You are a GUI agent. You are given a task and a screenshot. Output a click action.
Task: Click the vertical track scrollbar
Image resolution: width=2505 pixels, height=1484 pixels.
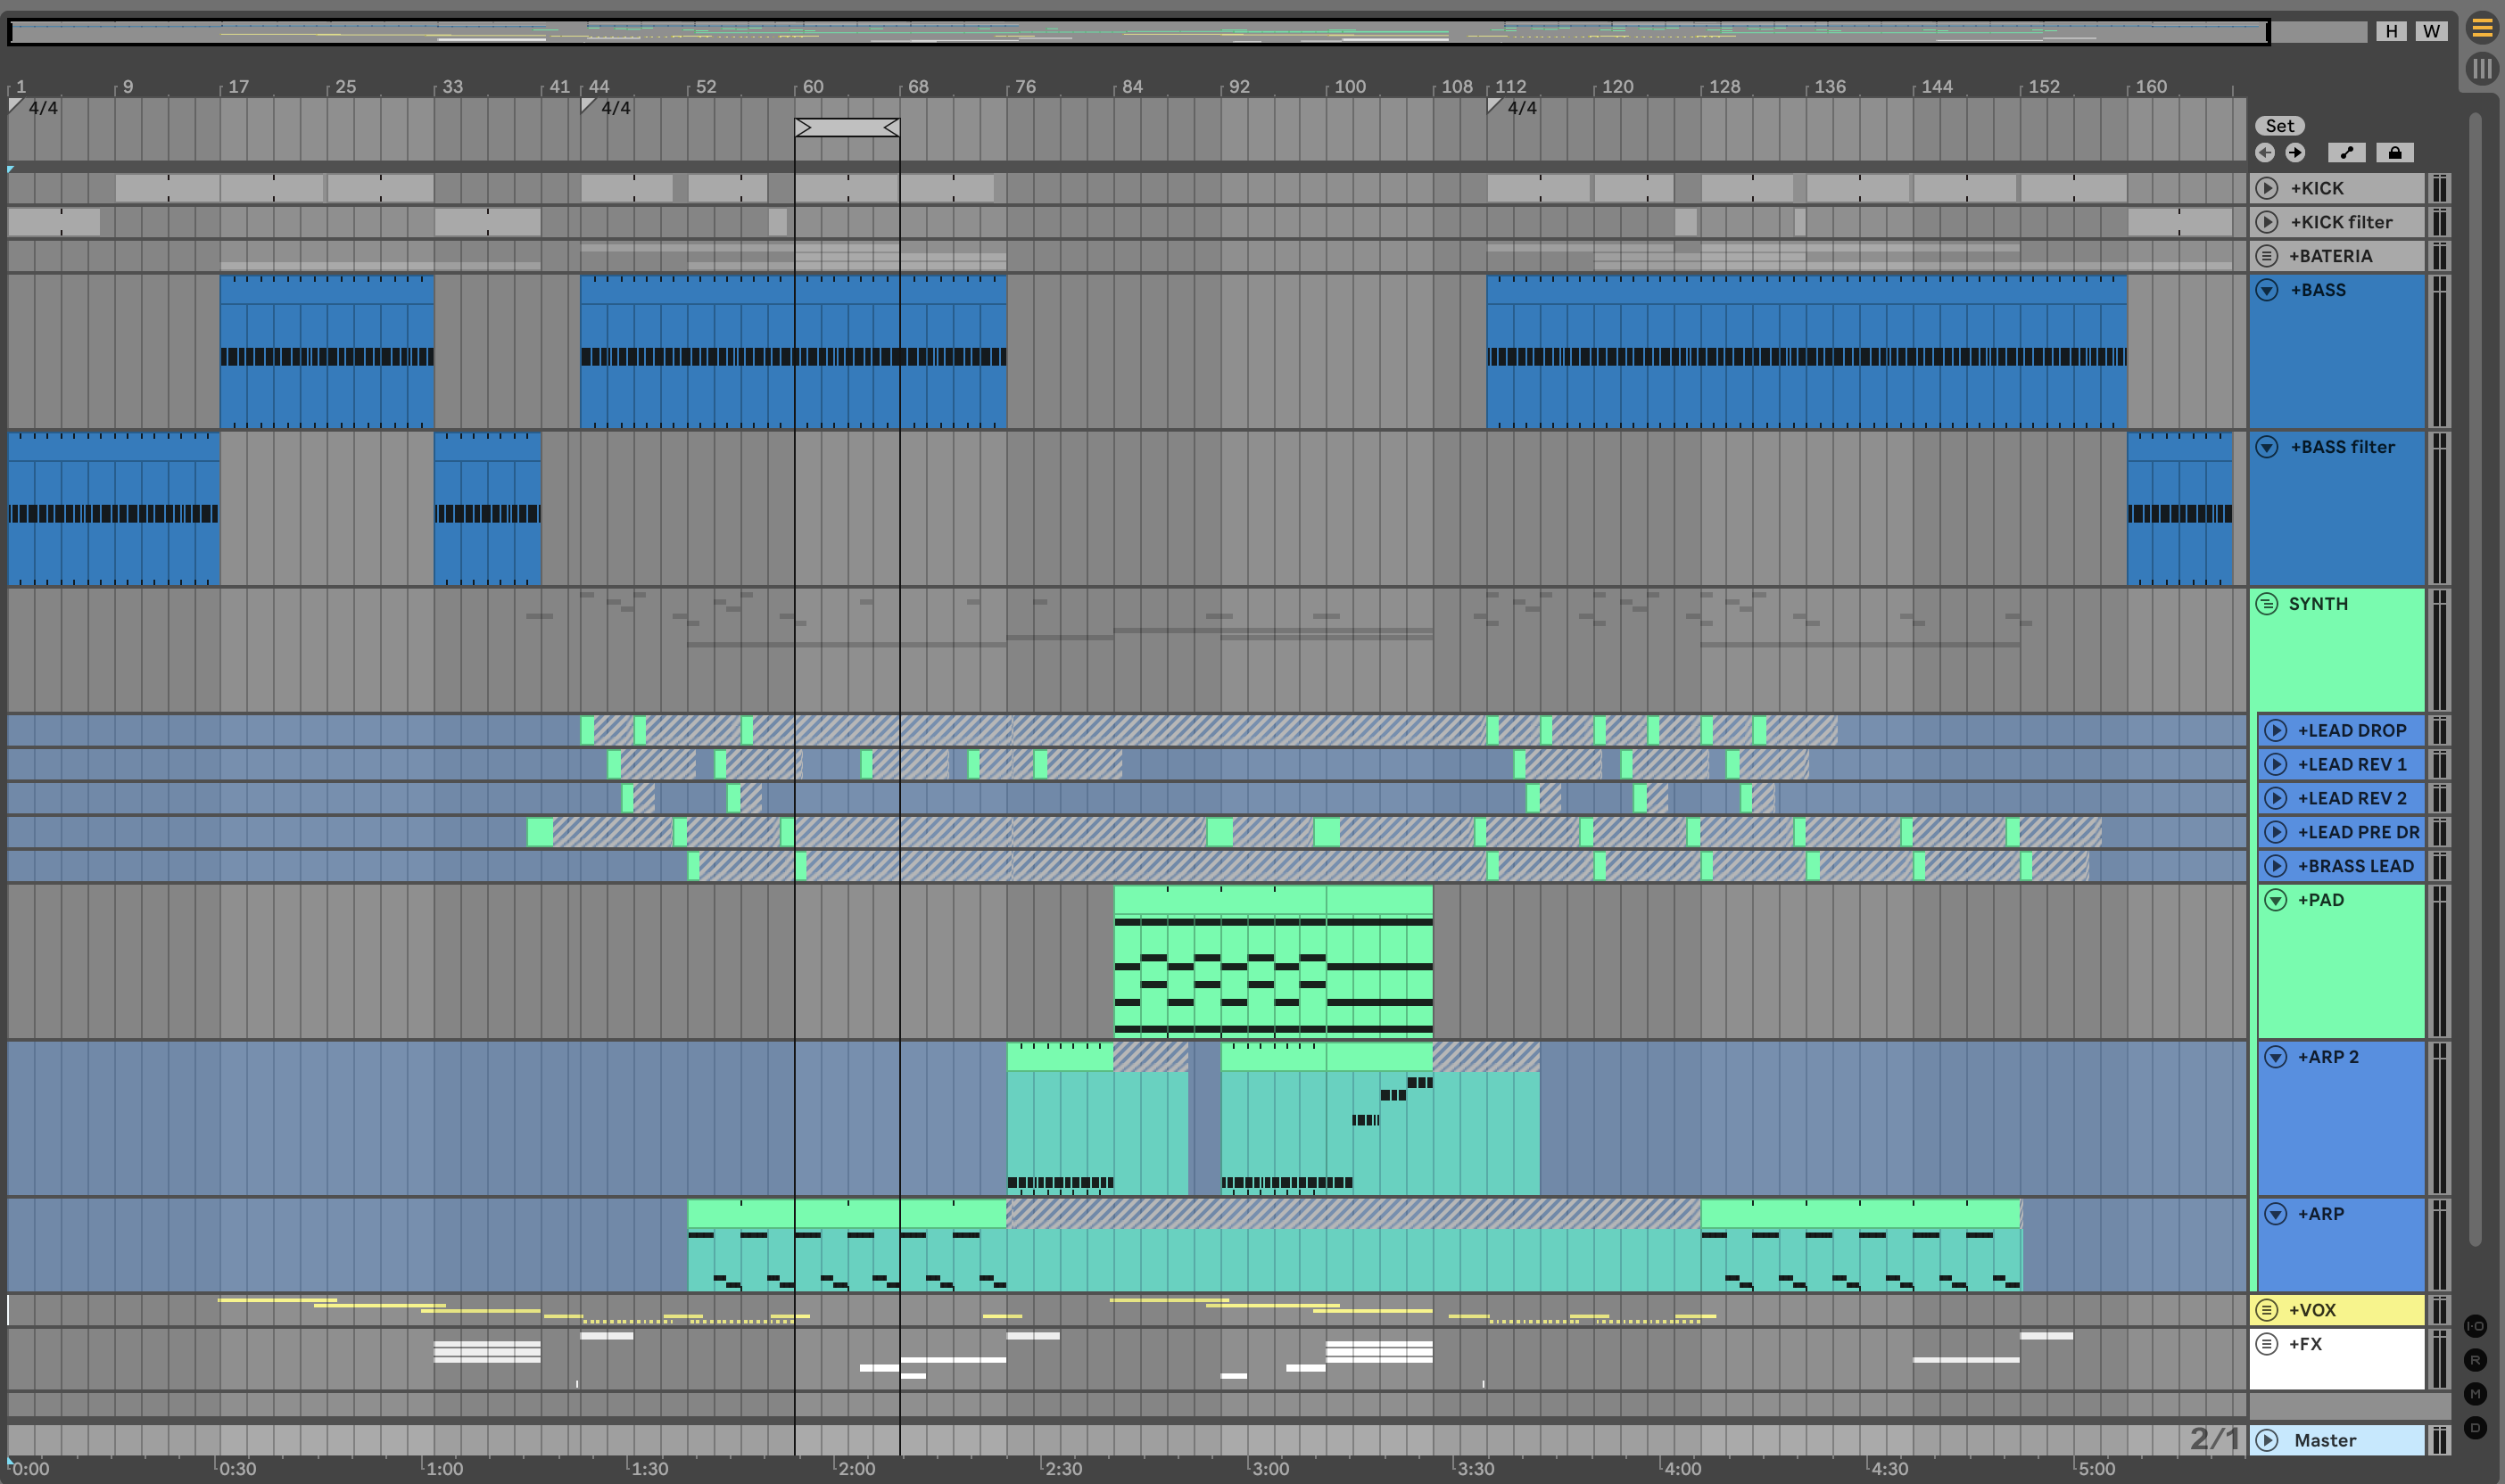(x=2475, y=680)
